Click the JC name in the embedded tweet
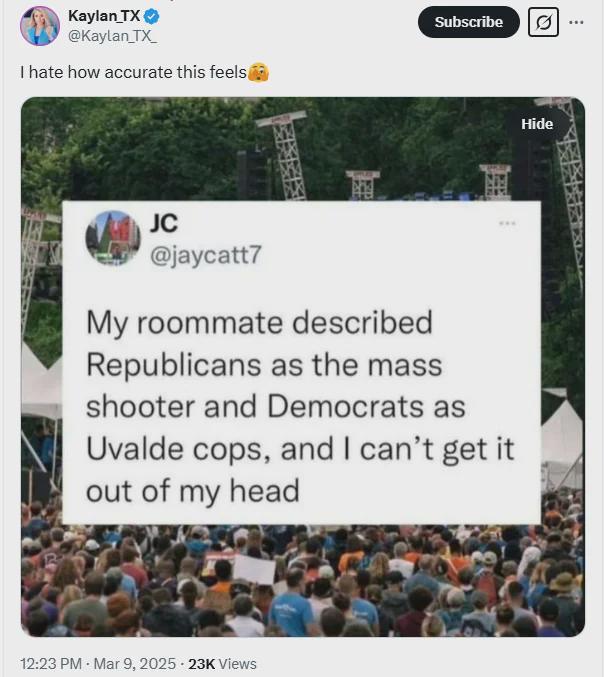The height and width of the screenshot is (677, 604). pyautogui.click(x=164, y=223)
